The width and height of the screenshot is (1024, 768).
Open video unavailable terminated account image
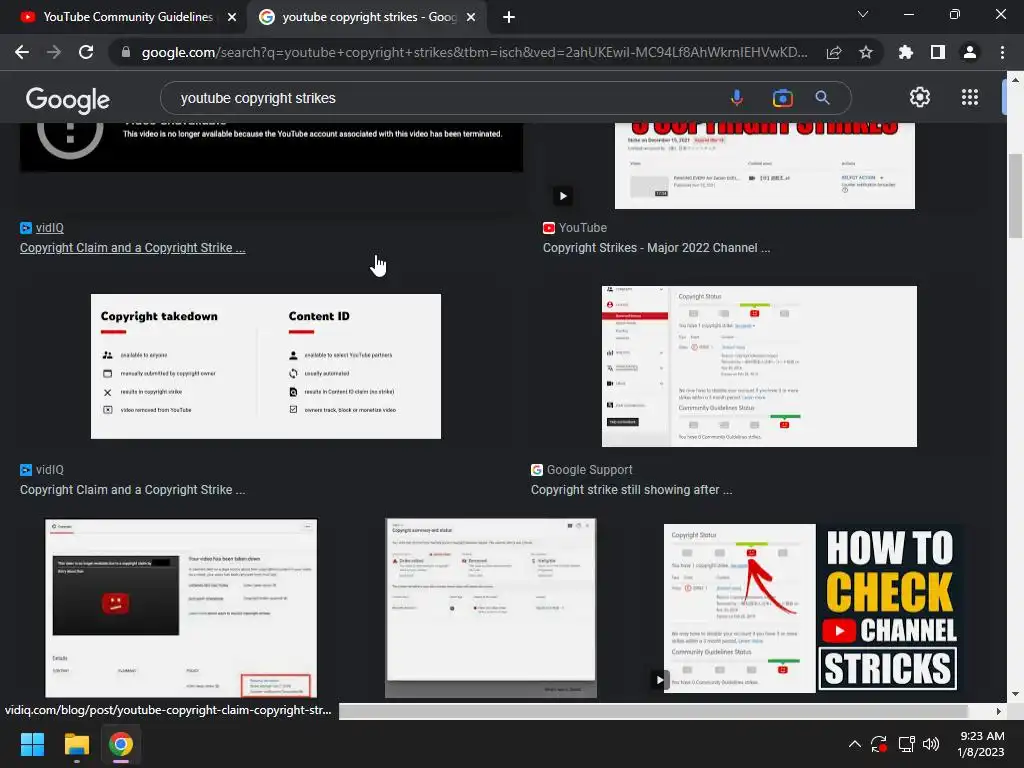click(x=271, y=147)
